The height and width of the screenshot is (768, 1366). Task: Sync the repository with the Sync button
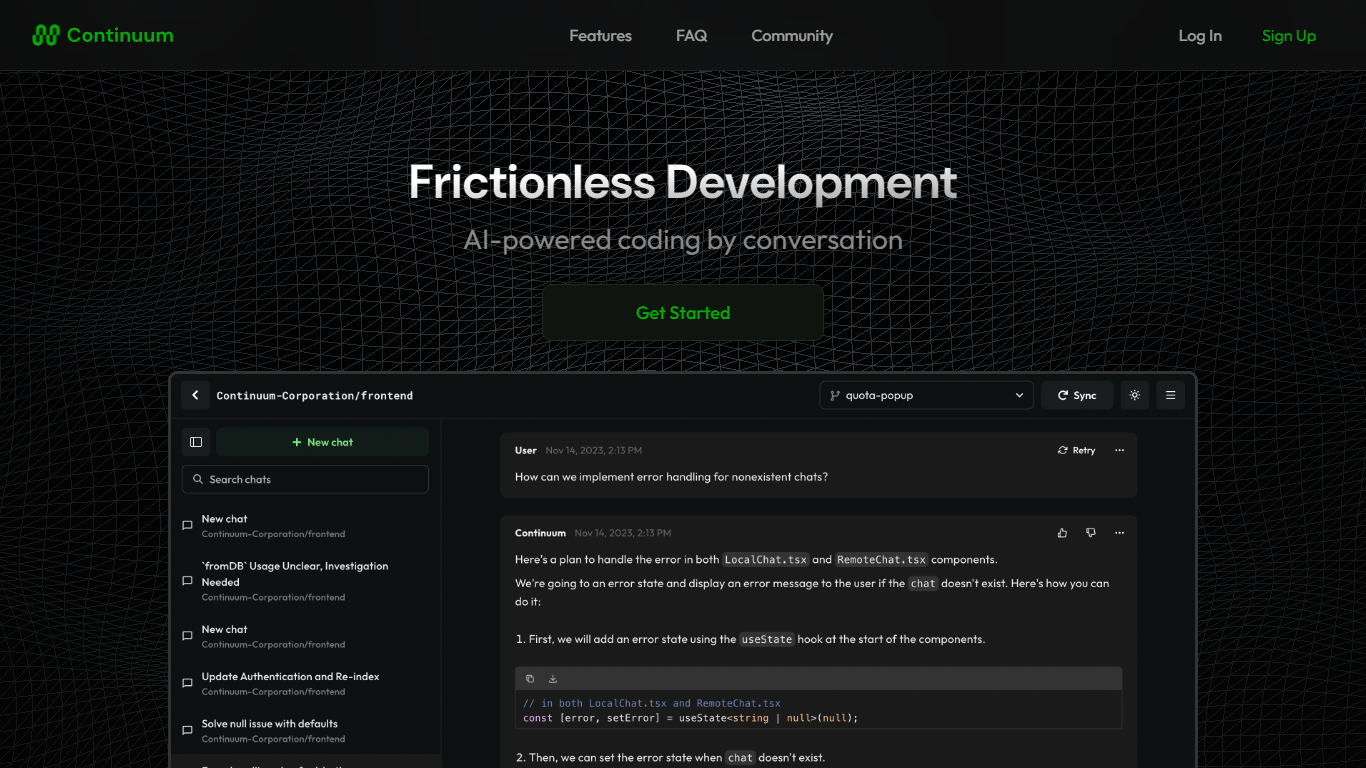click(1077, 395)
